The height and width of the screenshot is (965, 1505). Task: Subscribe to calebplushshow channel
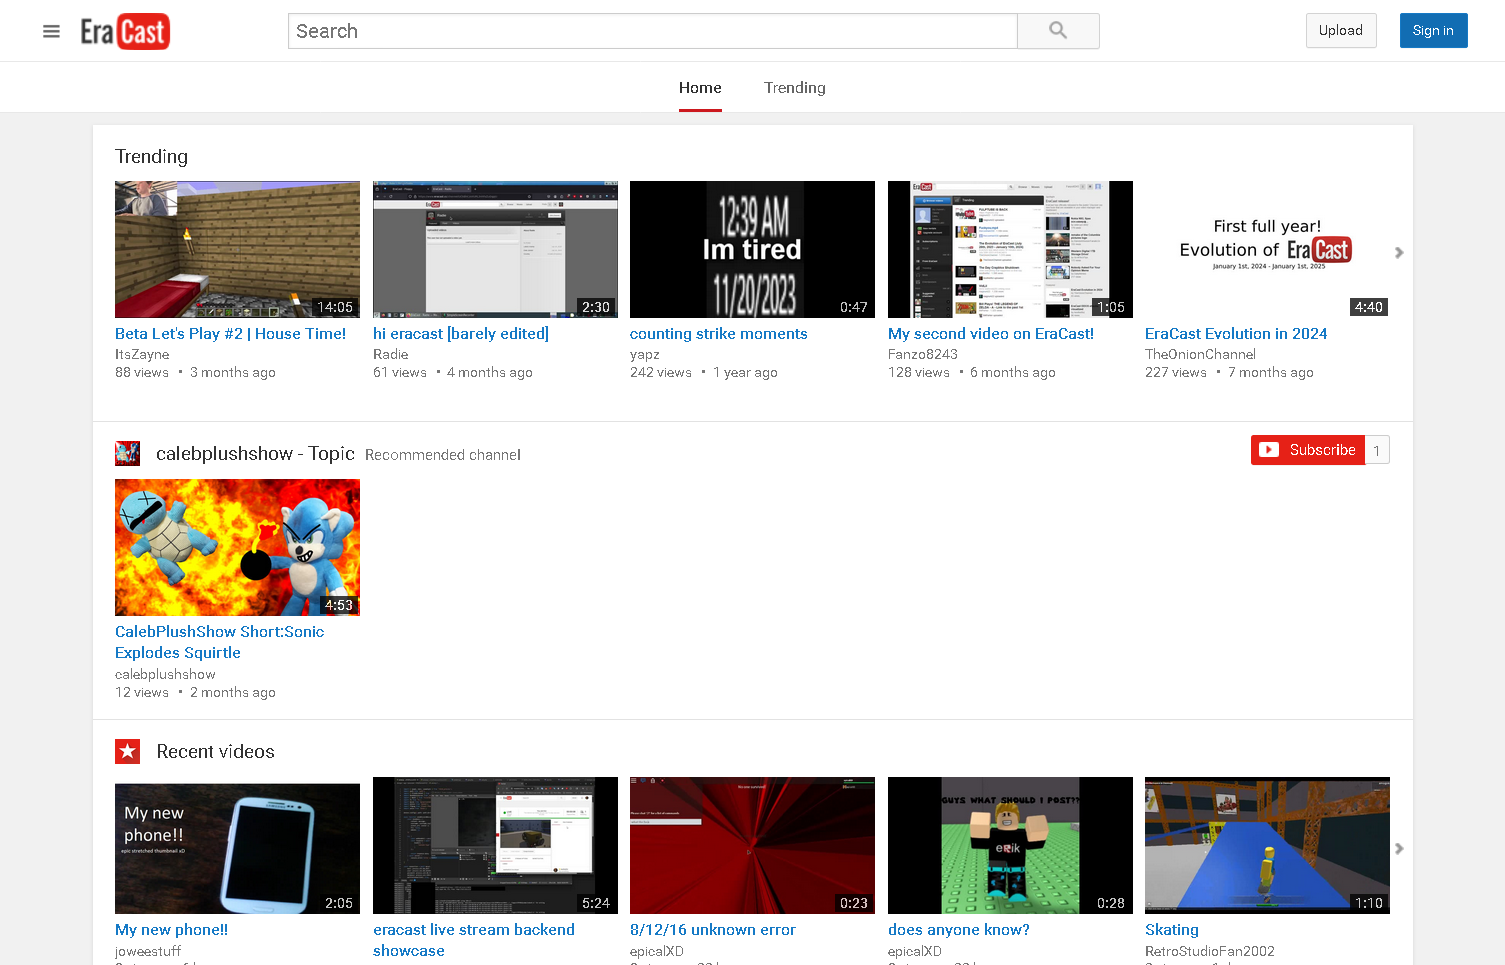pyautogui.click(x=1308, y=450)
